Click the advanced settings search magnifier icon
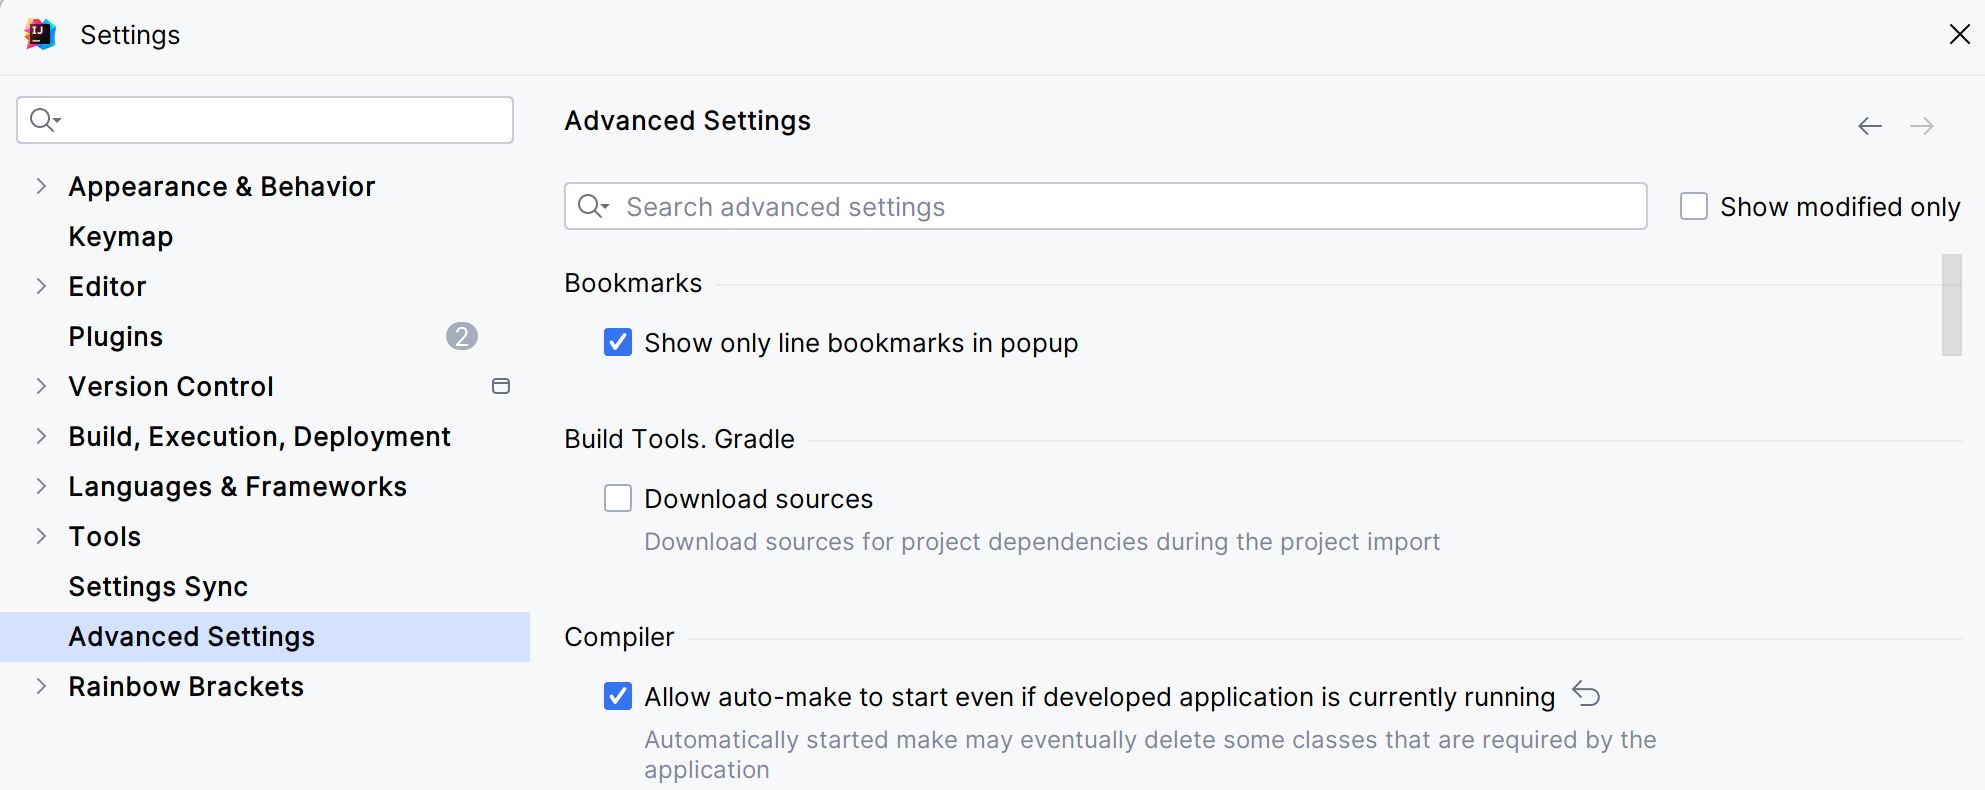The image size is (1985, 790). 592,206
